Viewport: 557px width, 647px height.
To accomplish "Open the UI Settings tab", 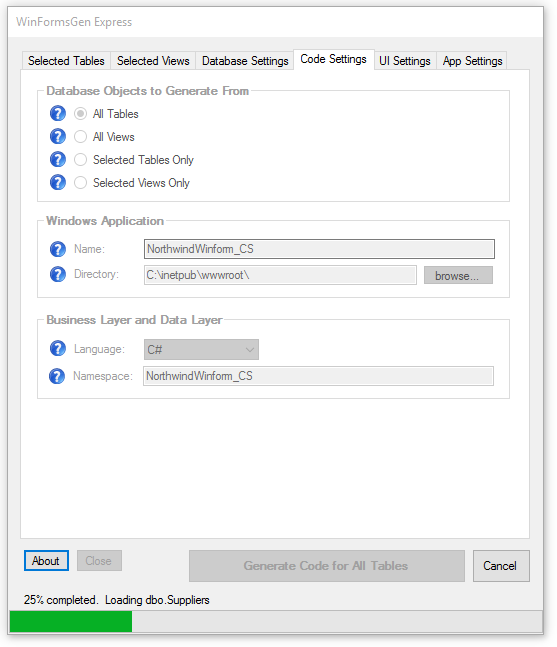I will point(405,61).
